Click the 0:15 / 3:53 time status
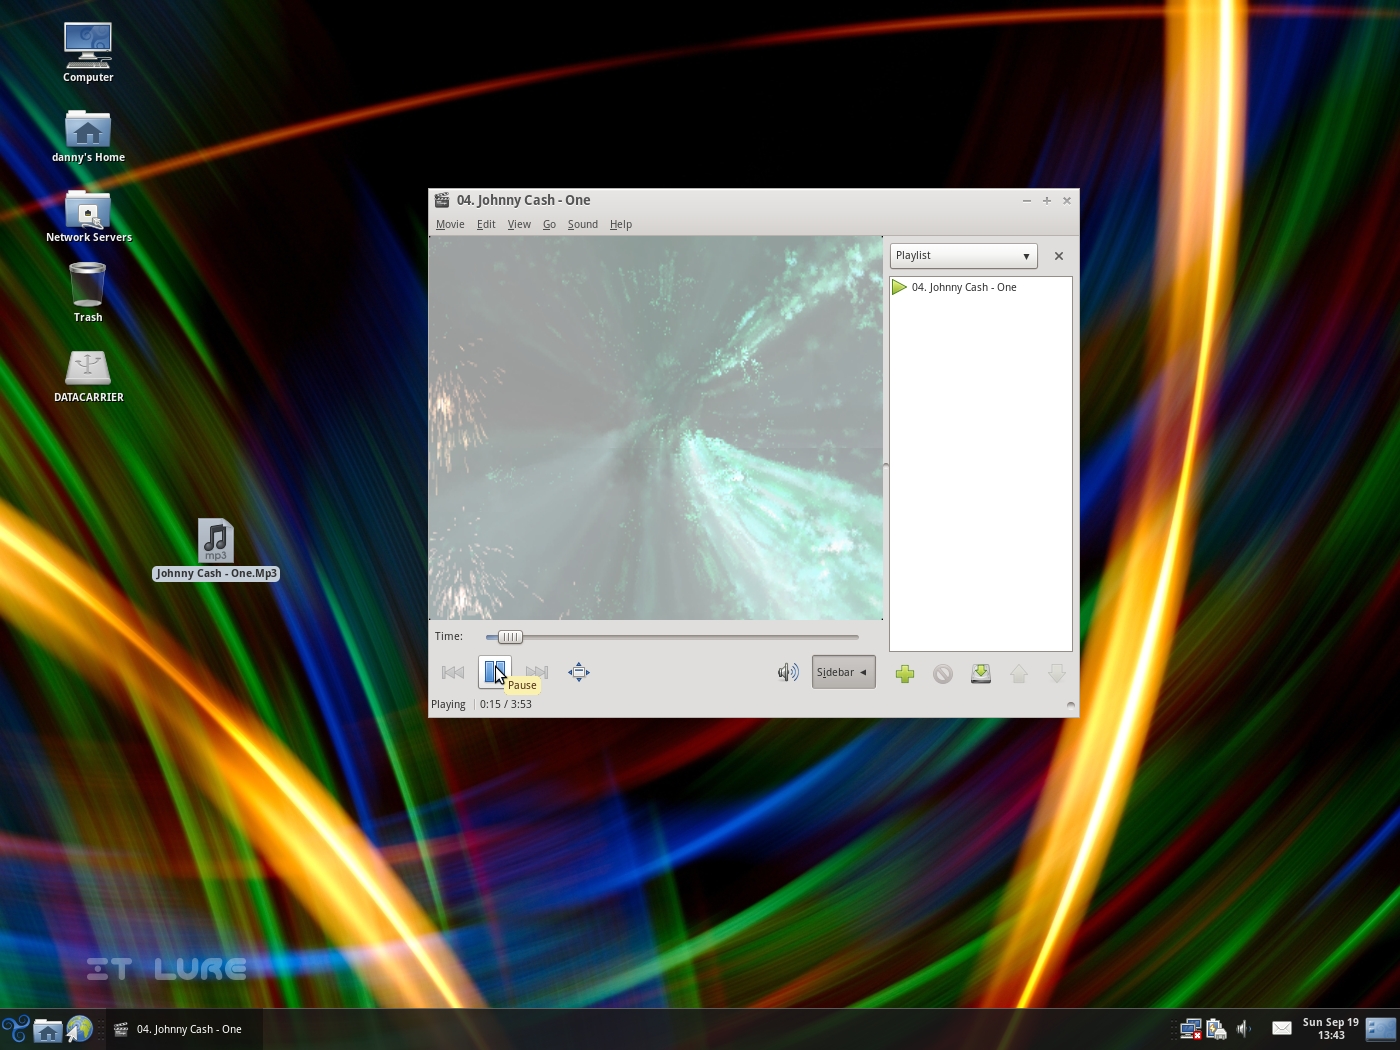This screenshot has width=1400, height=1050. (506, 704)
